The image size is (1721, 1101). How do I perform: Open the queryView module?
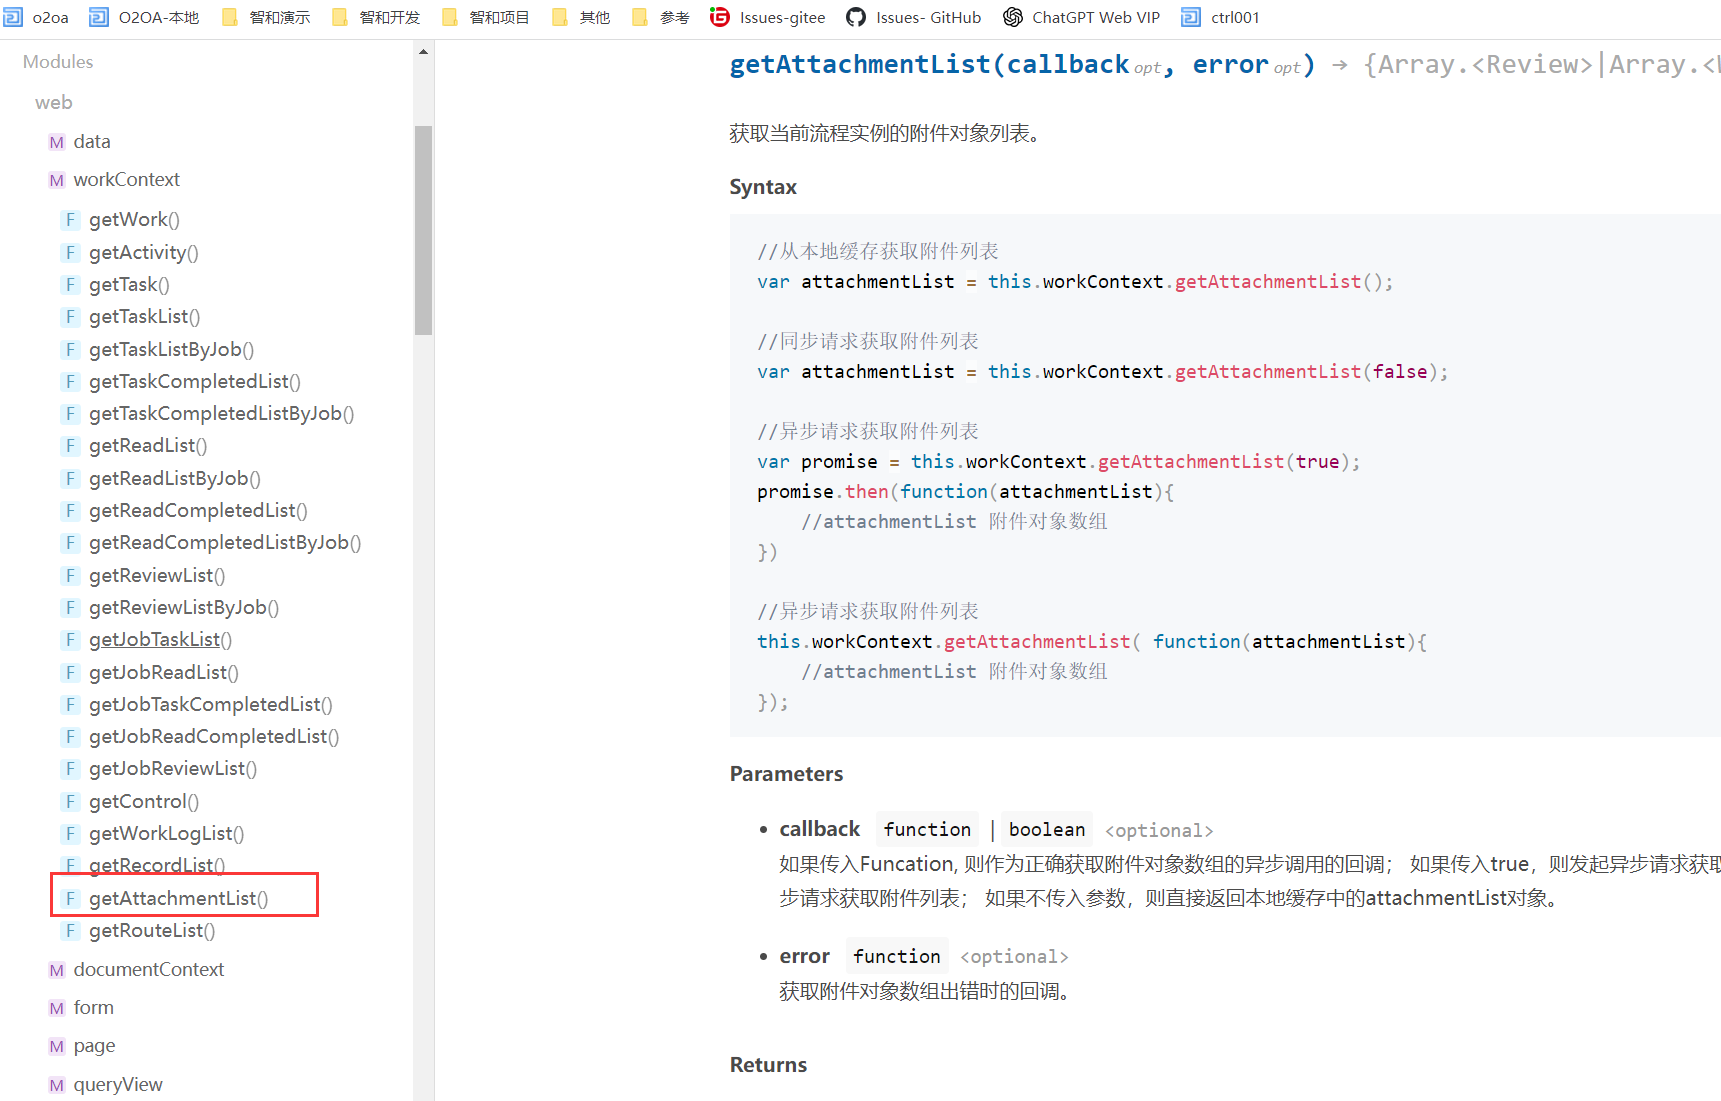(x=118, y=1085)
